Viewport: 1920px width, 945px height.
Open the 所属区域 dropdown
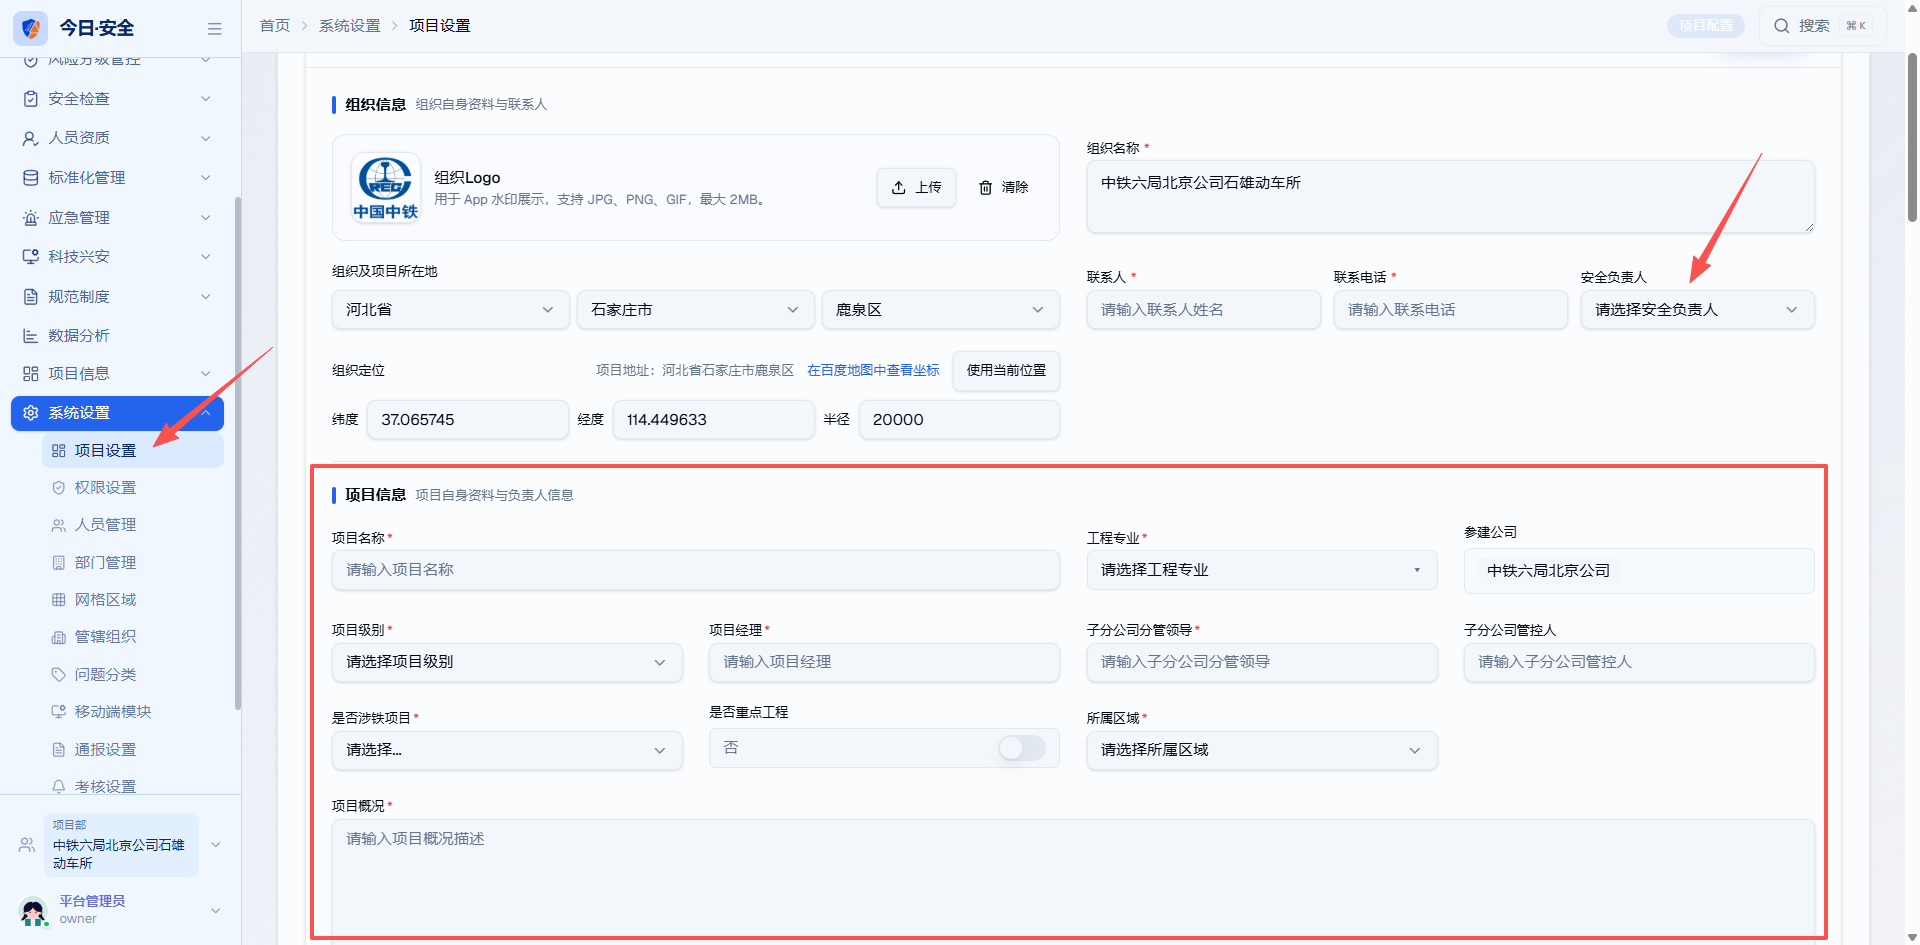[x=1262, y=750]
